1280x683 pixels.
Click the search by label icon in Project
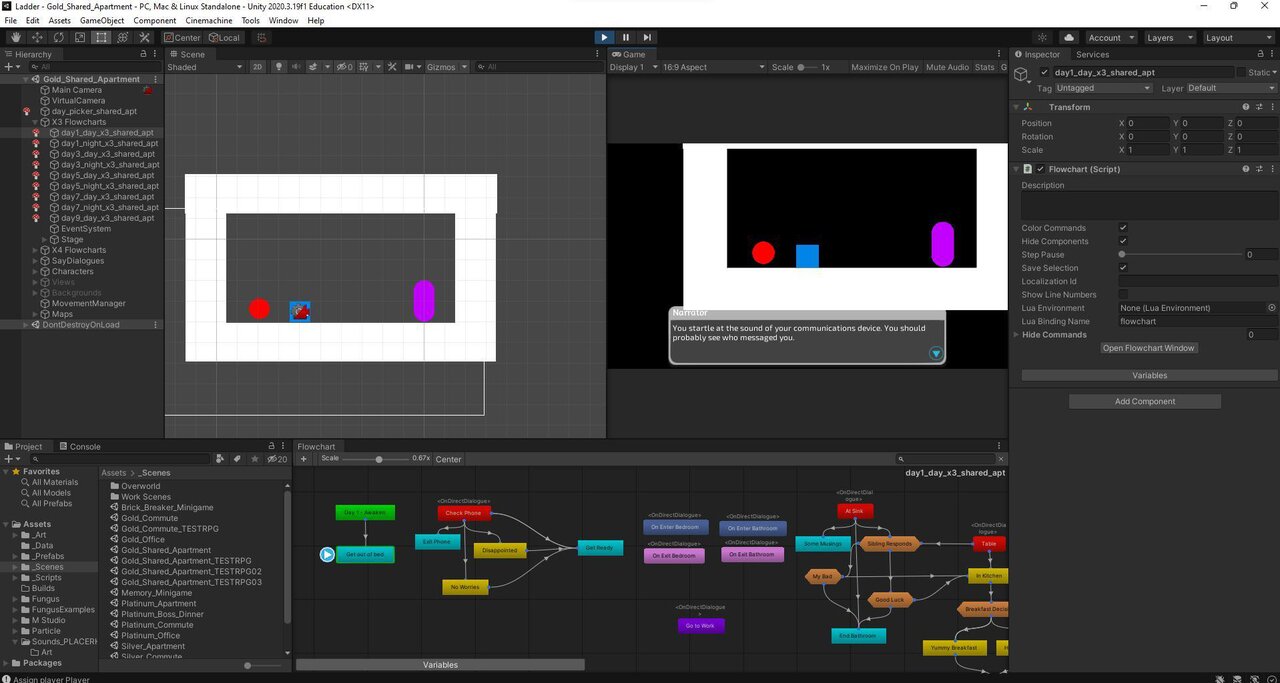238,459
